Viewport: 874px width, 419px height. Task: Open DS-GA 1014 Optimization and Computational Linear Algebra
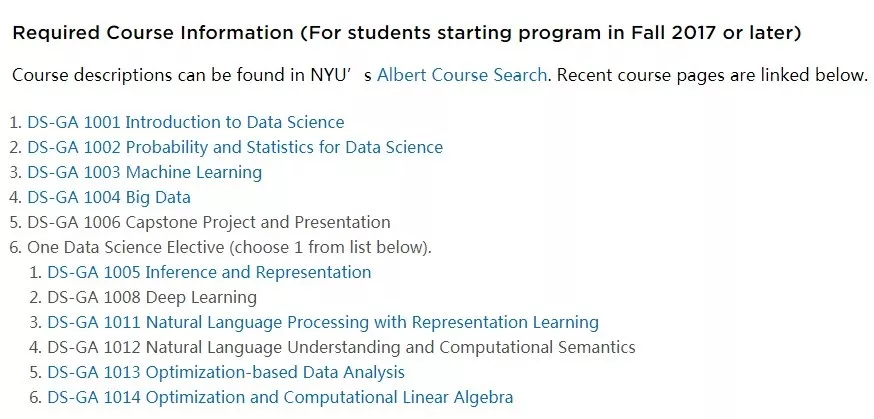(x=280, y=397)
